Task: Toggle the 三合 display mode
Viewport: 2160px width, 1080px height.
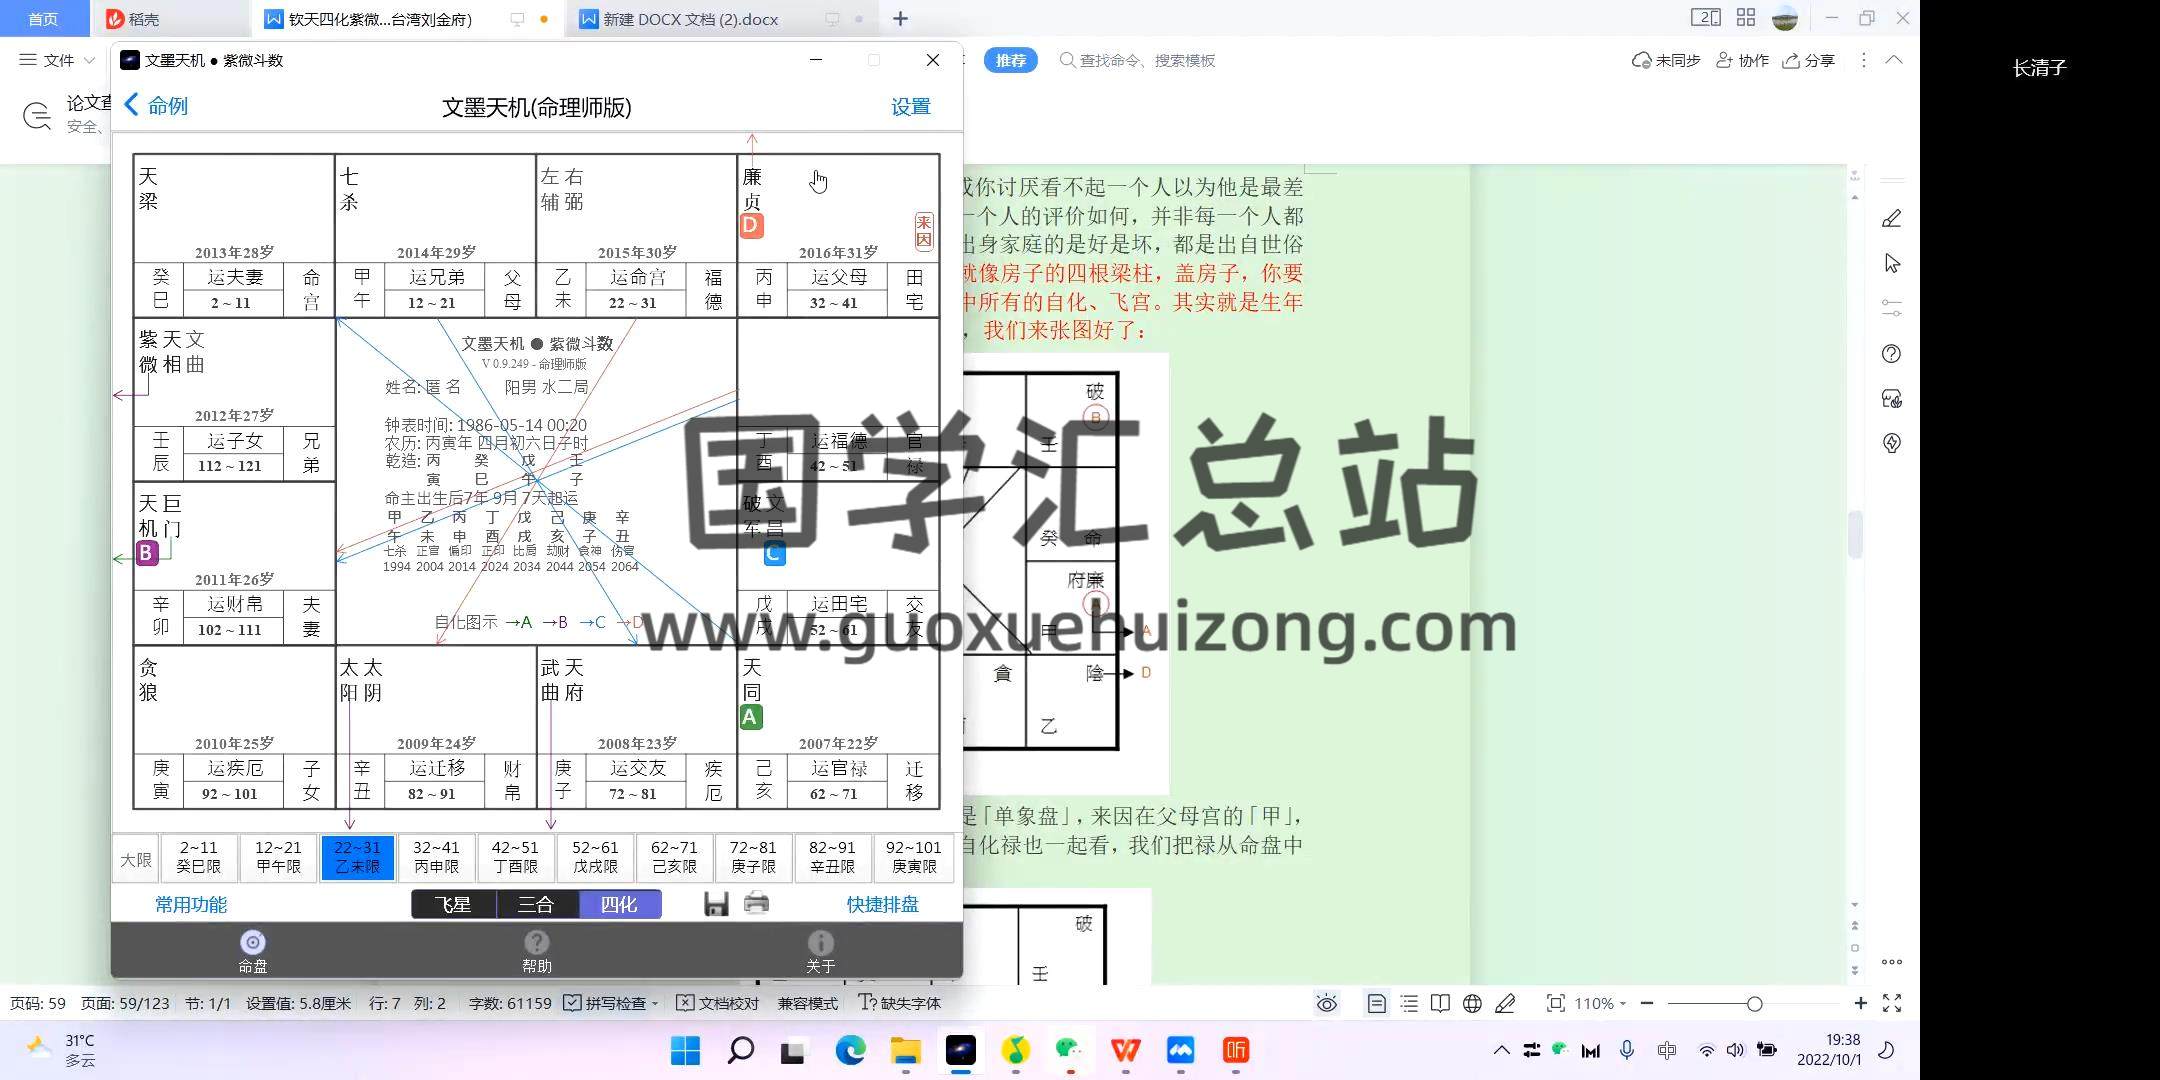Action: (536, 904)
